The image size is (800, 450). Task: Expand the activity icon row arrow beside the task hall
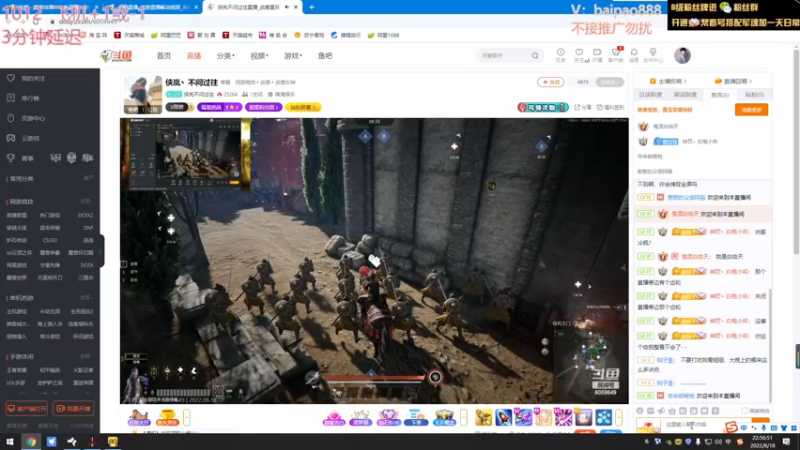[187, 417]
